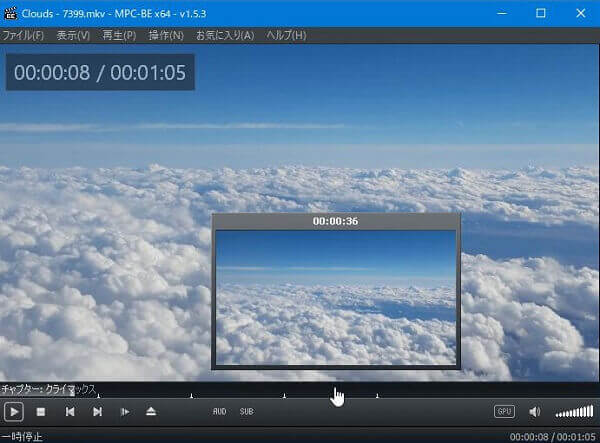Open the お気に入り(A) menu
The height and width of the screenshot is (443, 600).
(225, 36)
